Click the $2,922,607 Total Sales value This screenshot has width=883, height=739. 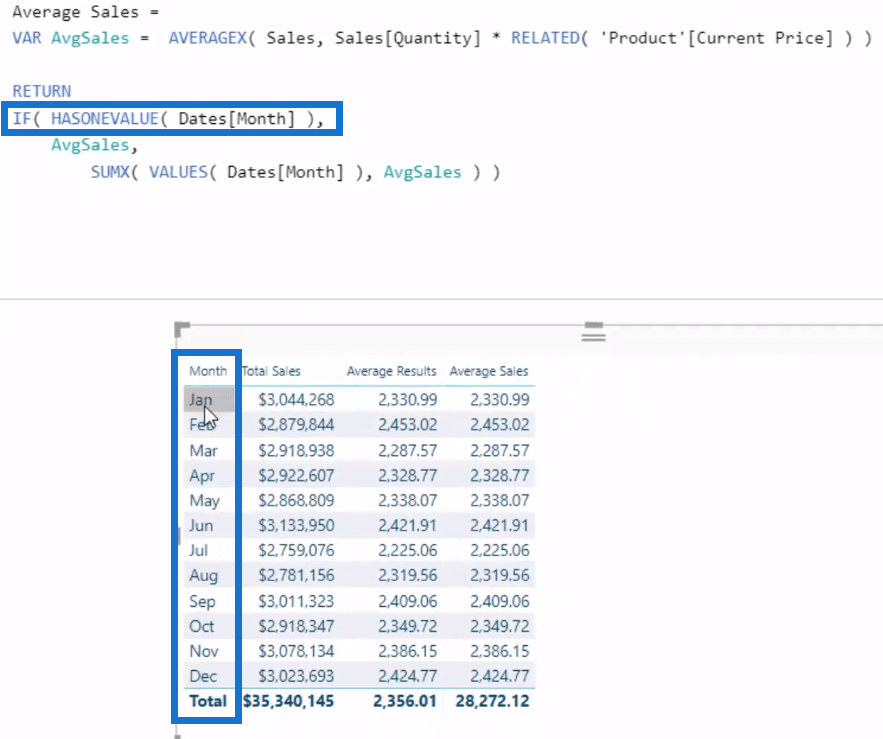tap(296, 475)
